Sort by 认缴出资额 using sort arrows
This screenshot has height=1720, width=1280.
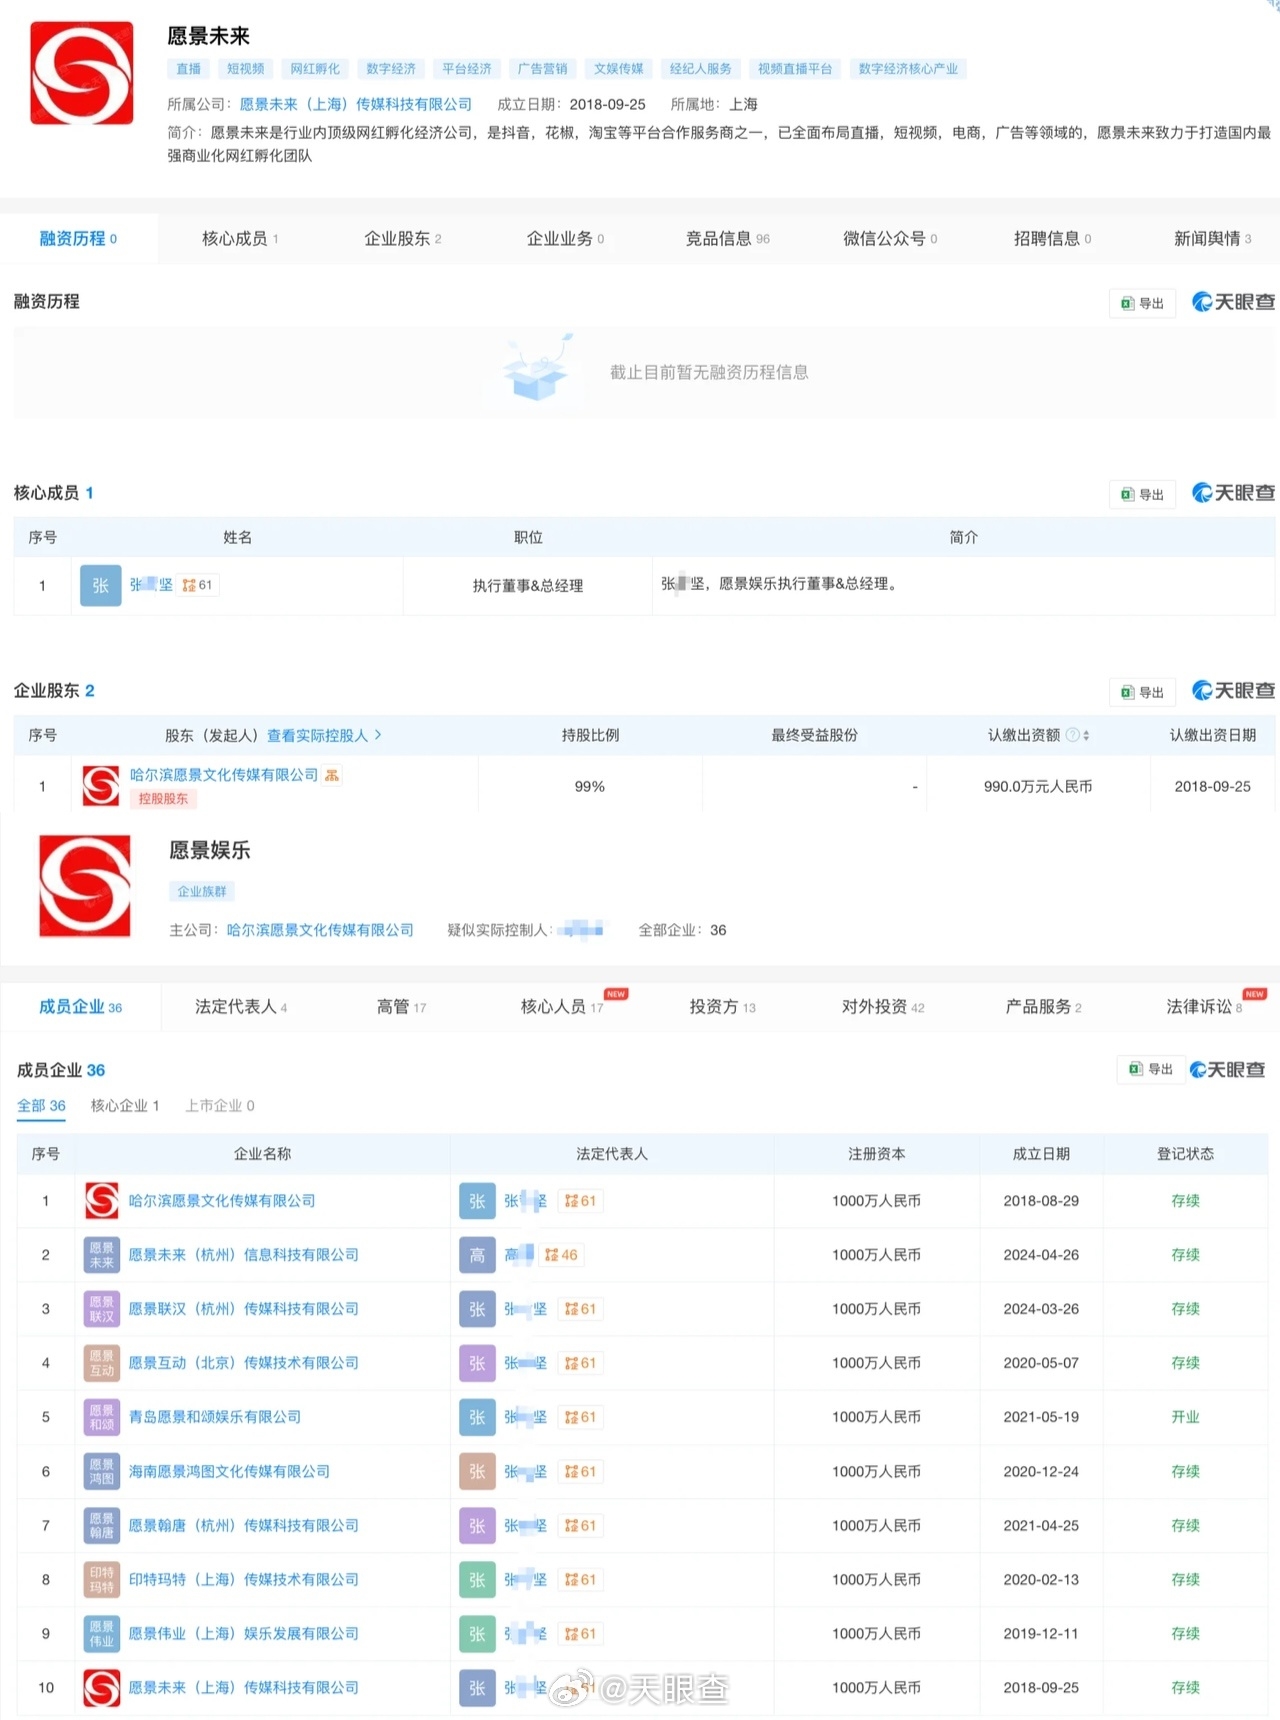[x=1086, y=735]
